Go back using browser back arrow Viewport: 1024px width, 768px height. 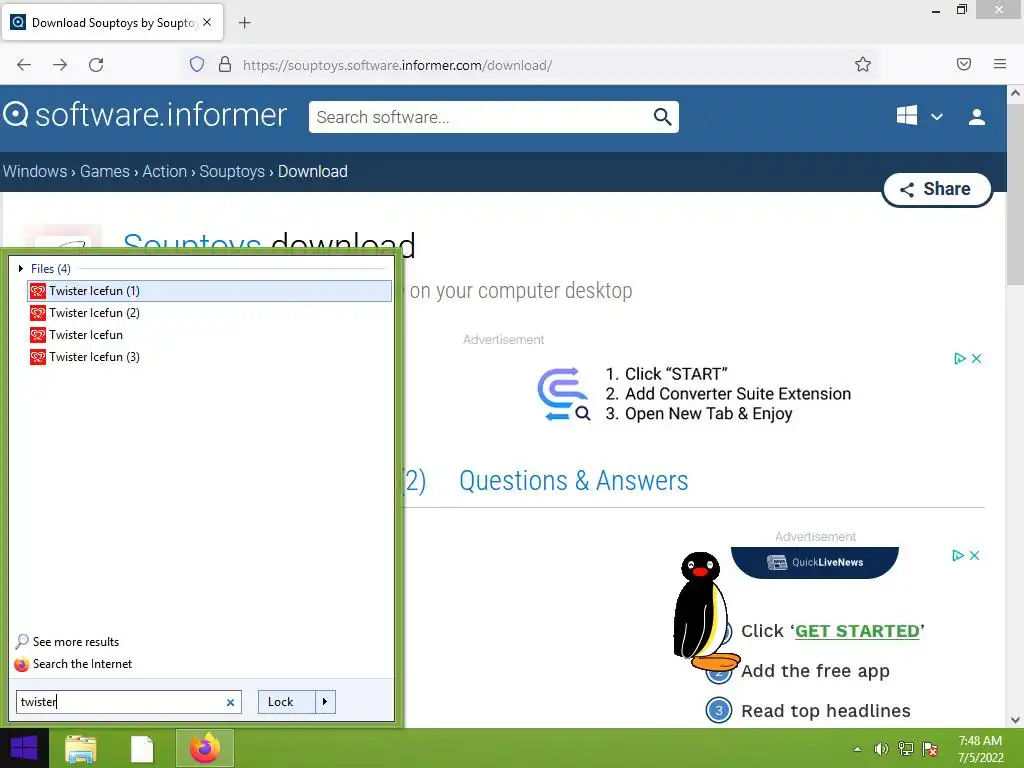24,64
